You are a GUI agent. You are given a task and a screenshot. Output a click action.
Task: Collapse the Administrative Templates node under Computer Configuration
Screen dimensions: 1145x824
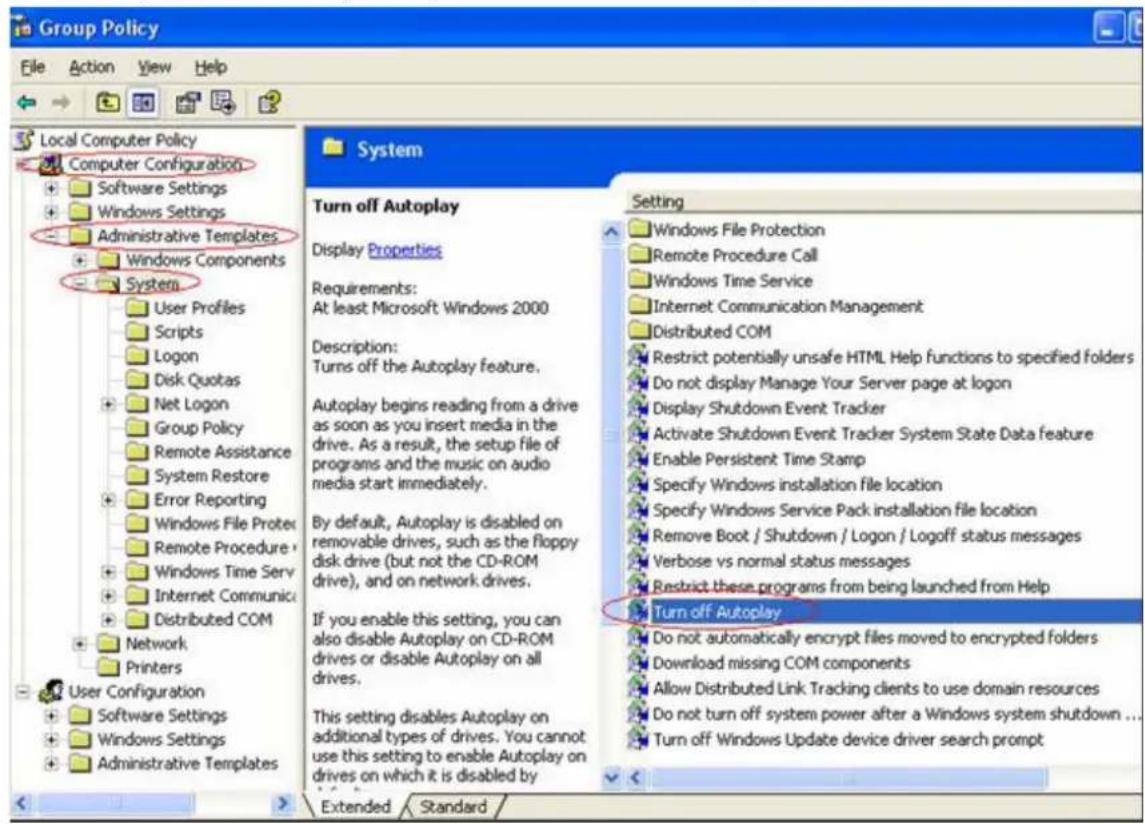point(51,236)
